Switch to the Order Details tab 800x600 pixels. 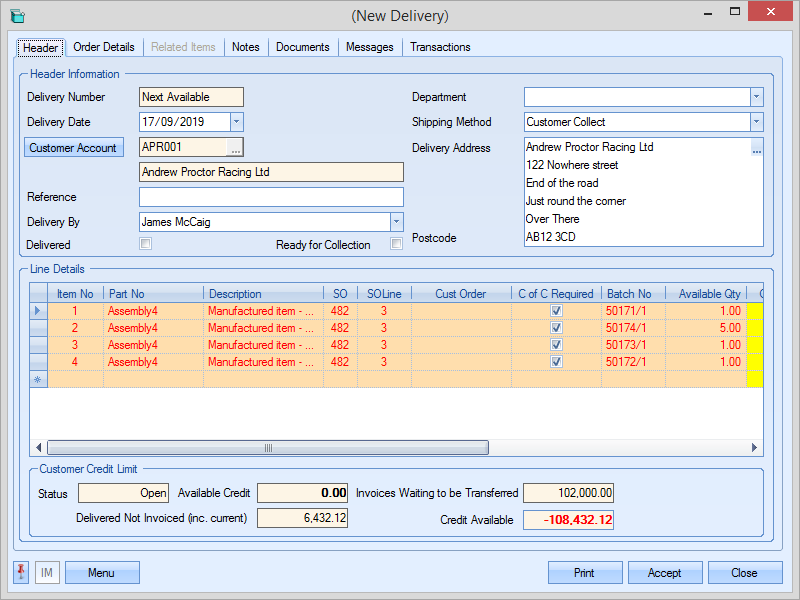click(104, 47)
